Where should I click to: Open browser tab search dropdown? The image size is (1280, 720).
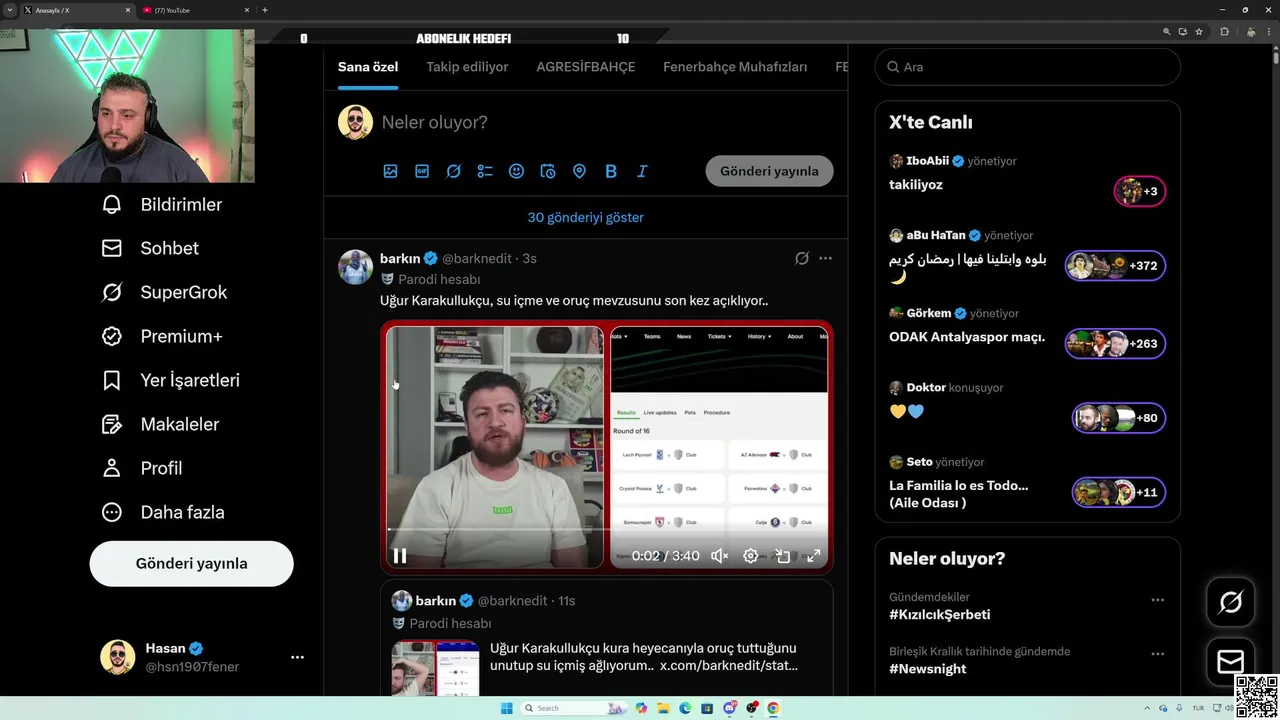10,10
